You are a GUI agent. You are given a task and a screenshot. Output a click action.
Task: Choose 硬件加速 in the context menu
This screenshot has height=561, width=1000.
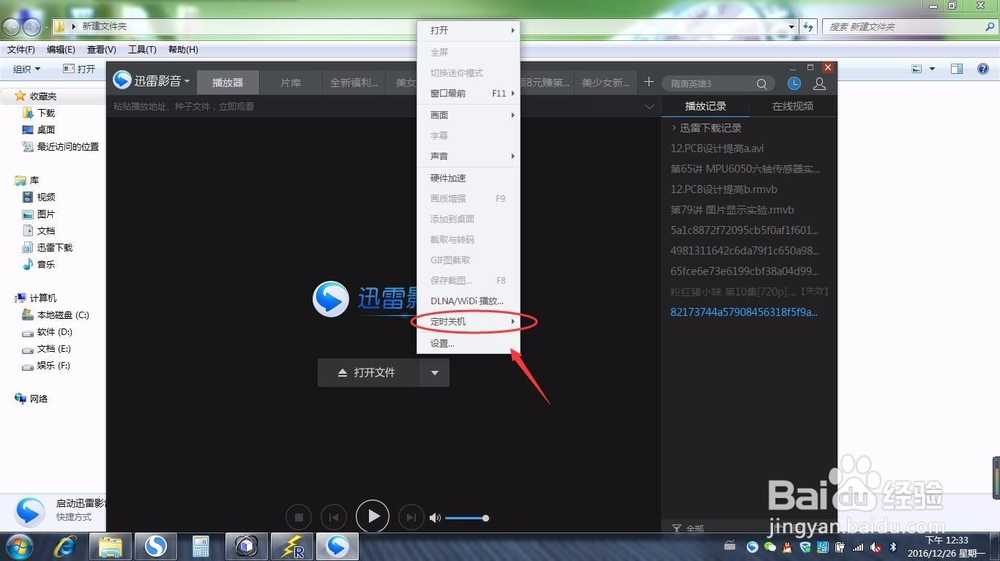pyautogui.click(x=469, y=178)
